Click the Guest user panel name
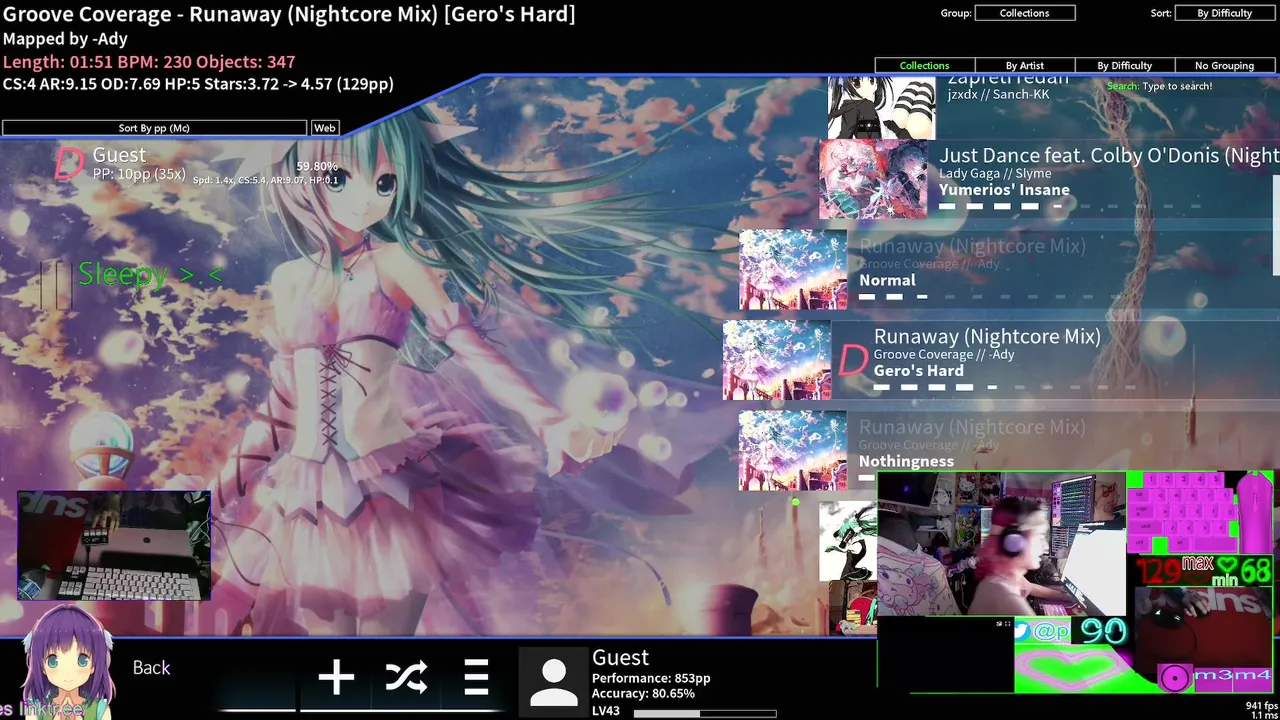Viewport: 1280px width, 720px height. pos(620,657)
